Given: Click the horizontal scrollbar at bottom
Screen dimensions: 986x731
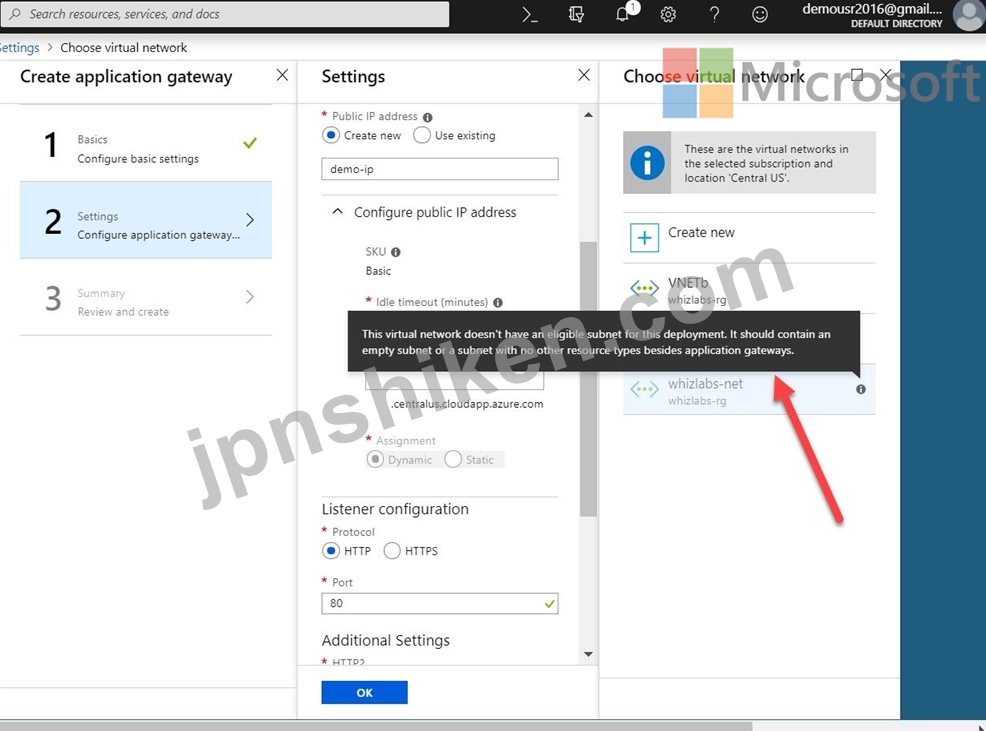Looking at the screenshot, I should (x=376, y=726).
